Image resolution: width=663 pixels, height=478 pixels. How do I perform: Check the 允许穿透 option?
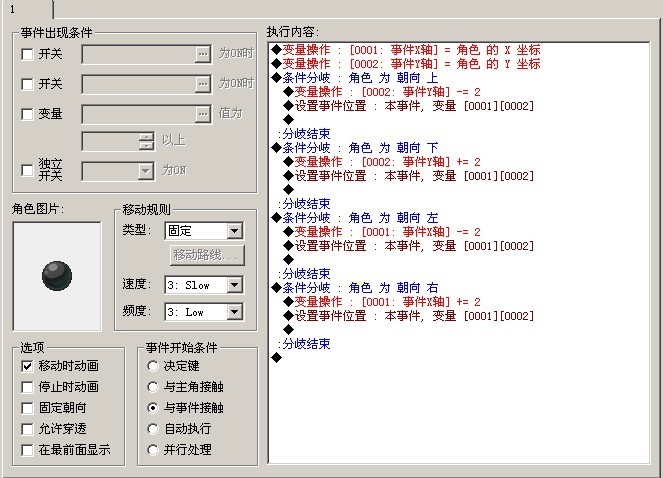[27, 429]
